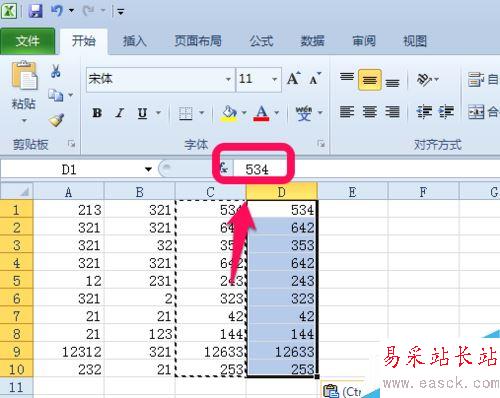Image resolution: width=500 pixels, height=398 pixels.
Task: Switch to the 开始 (Home) tab
Action: (x=84, y=41)
